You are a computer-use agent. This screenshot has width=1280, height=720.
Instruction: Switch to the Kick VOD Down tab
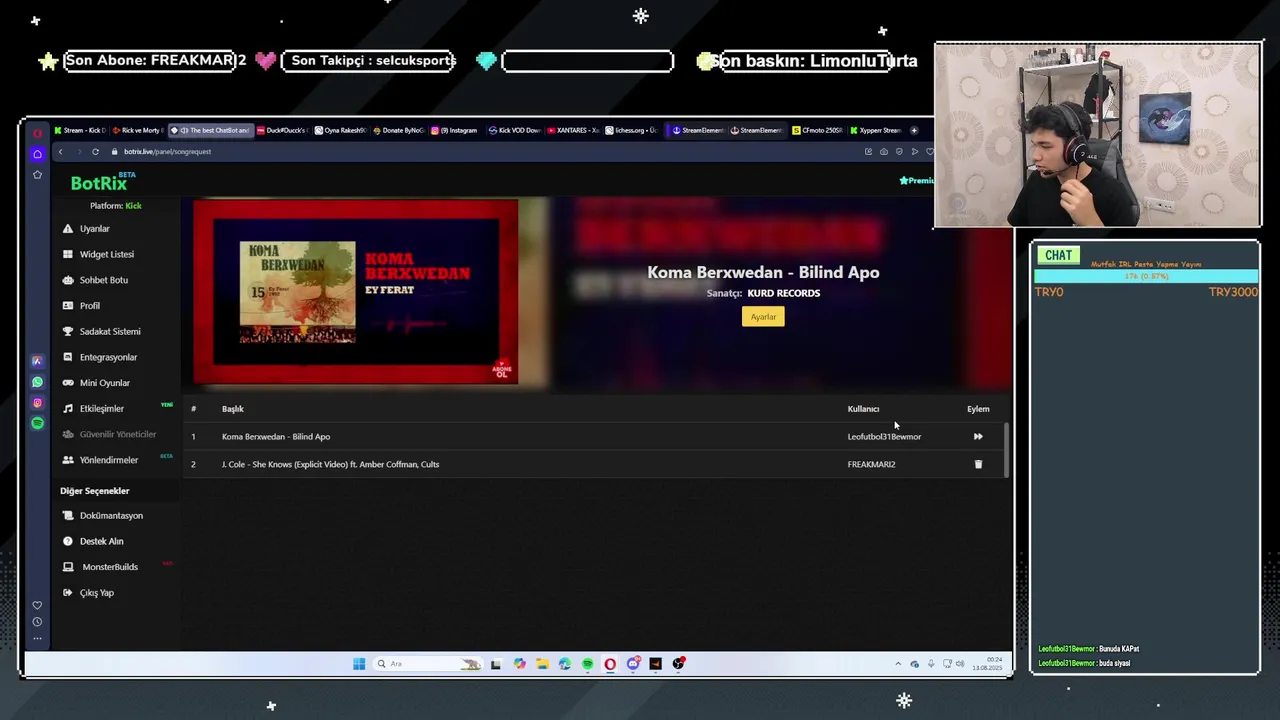(x=515, y=130)
